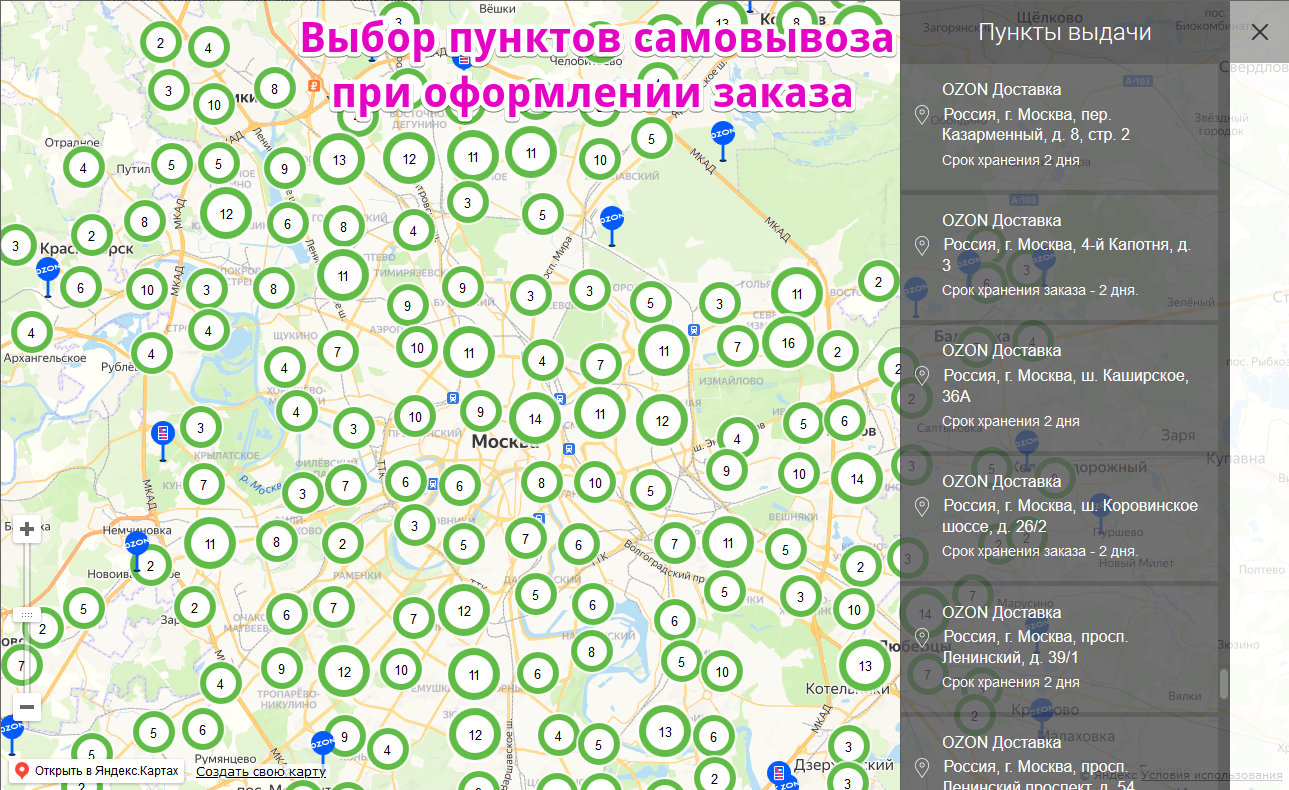The height and width of the screenshot is (790, 1289).
Task: Open cluster 2 above Красногорск label
Action: [92, 236]
